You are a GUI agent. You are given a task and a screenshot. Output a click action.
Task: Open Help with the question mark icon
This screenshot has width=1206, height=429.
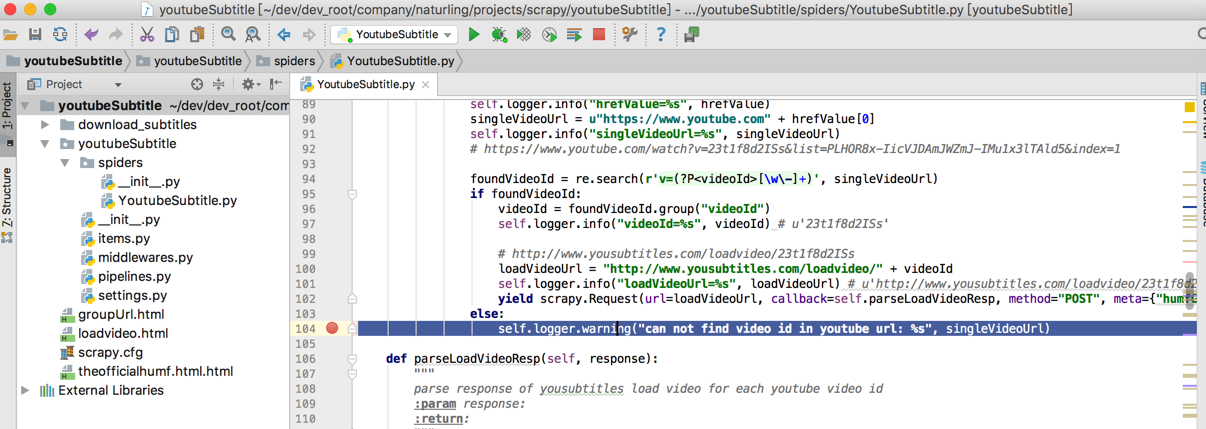point(660,35)
